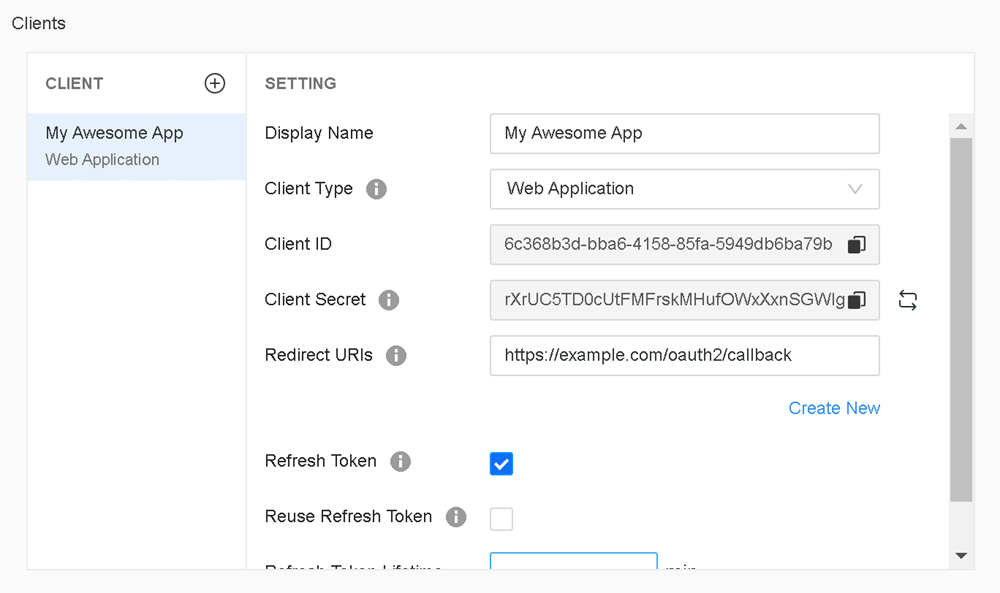Screen dimensions: 1000x593
Task: Open Reuse Refresh Token info icon
Action: [x=456, y=517]
